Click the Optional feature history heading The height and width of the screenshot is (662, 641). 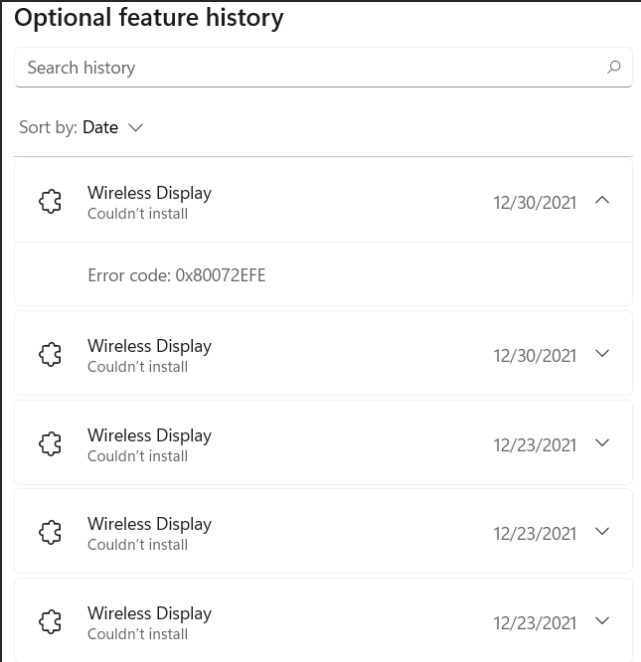tap(150, 17)
